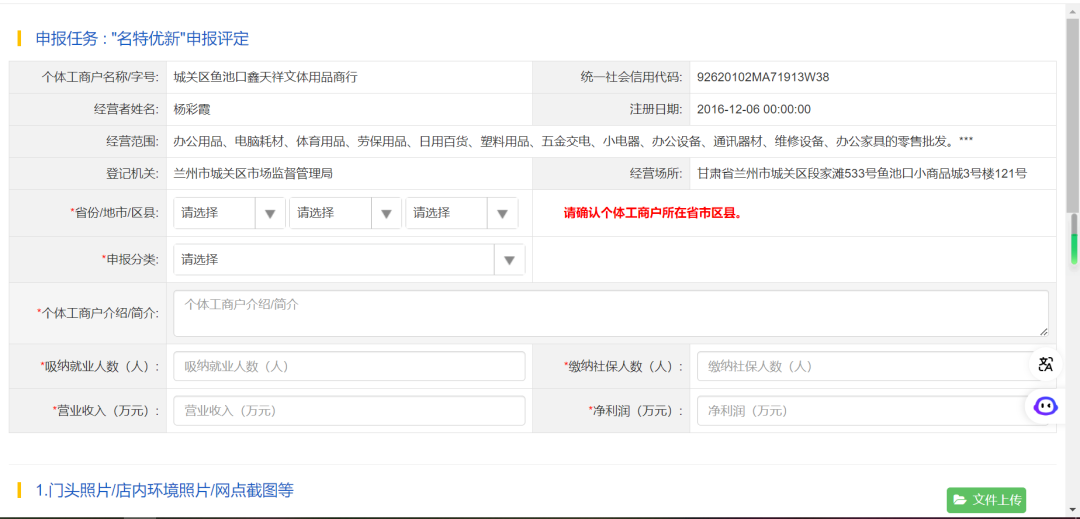Expand the 申报分类 dropdown
Image resolution: width=1080 pixels, height=519 pixels.
348,260
